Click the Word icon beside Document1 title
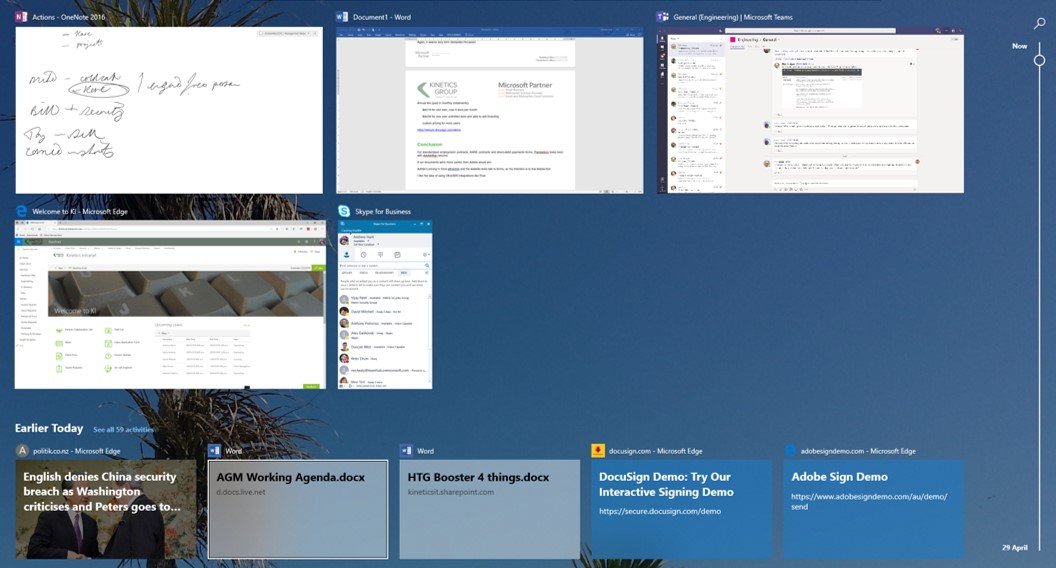 tap(342, 17)
